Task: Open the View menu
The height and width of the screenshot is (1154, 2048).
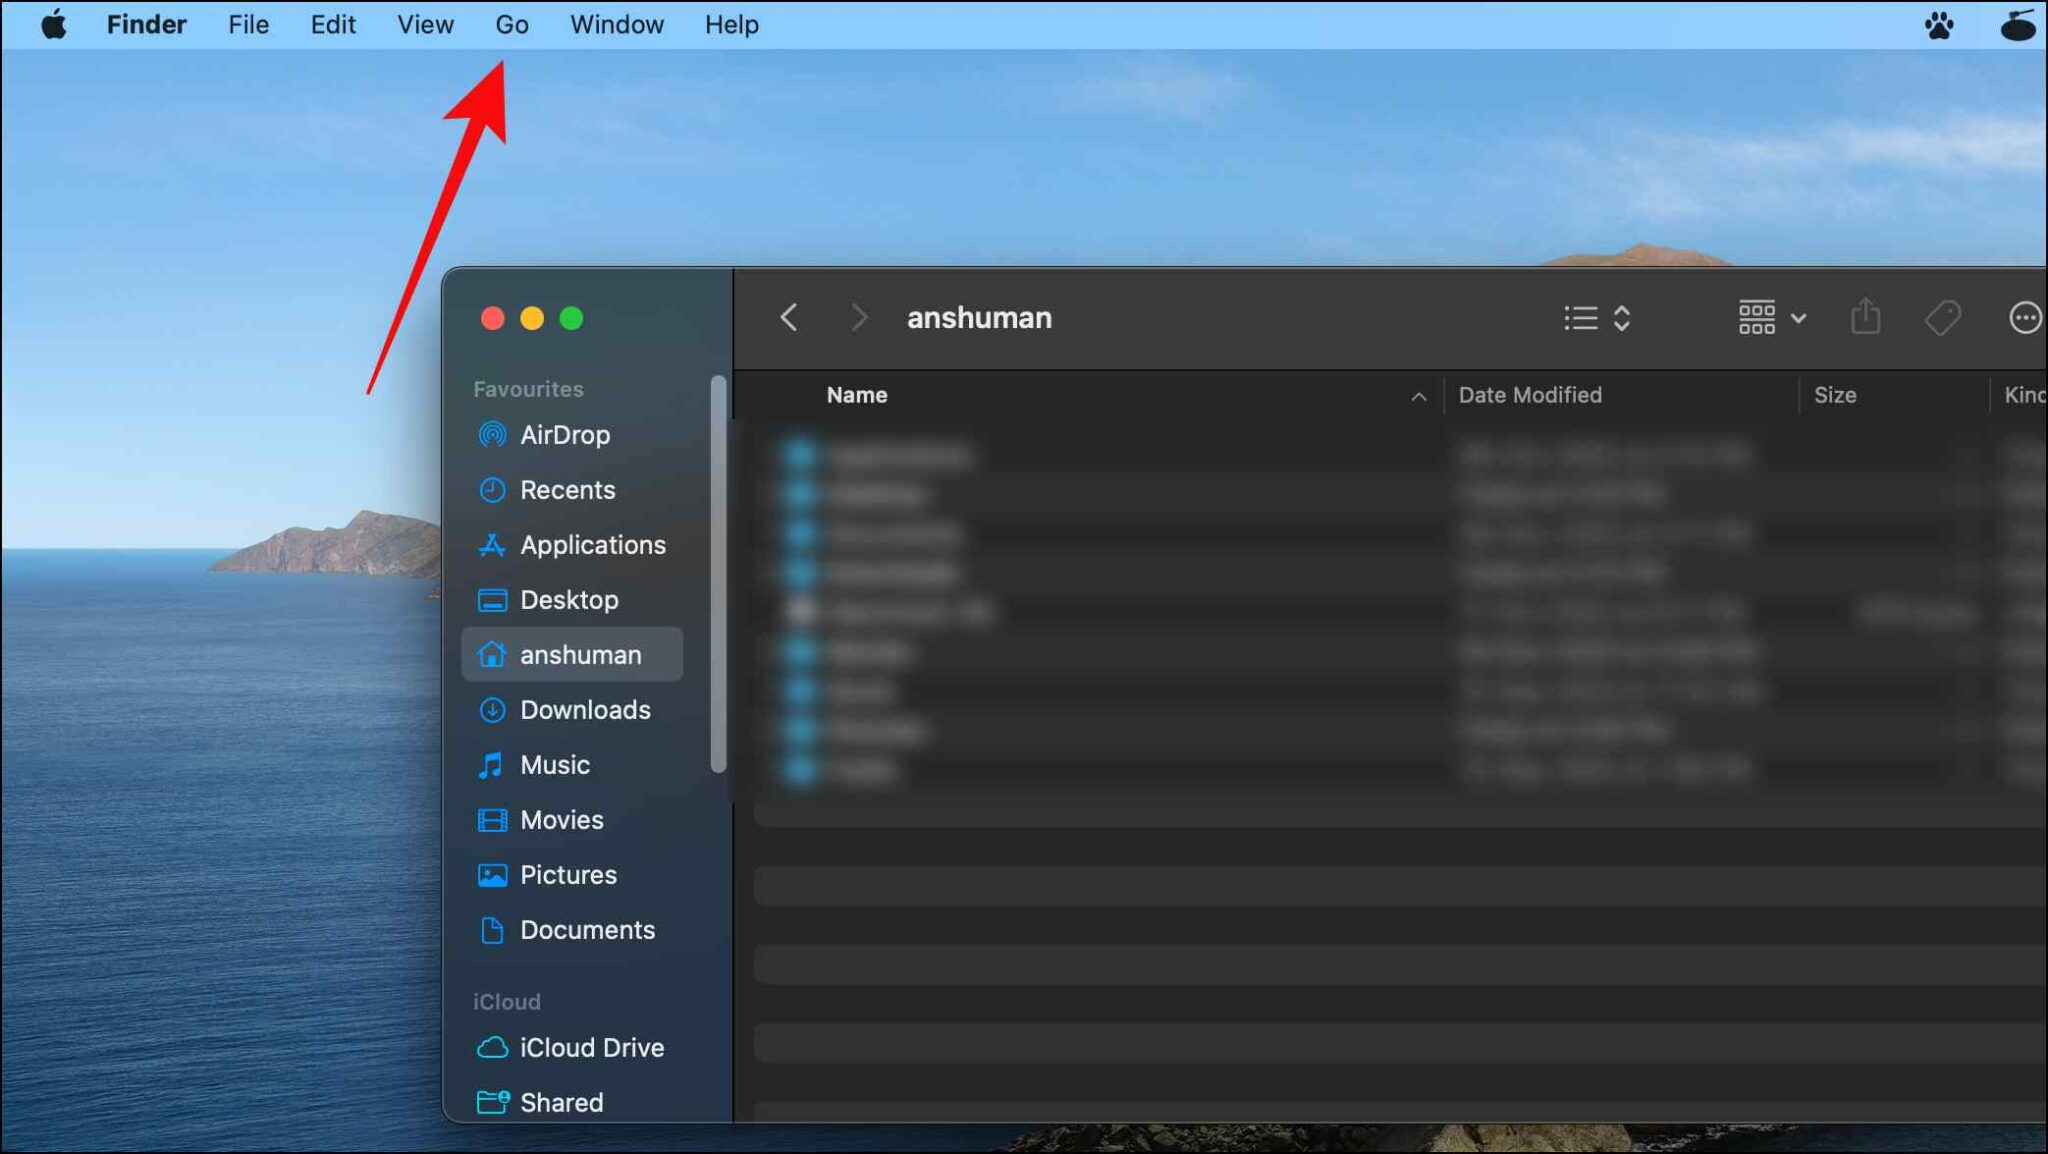Action: tap(424, 24)
